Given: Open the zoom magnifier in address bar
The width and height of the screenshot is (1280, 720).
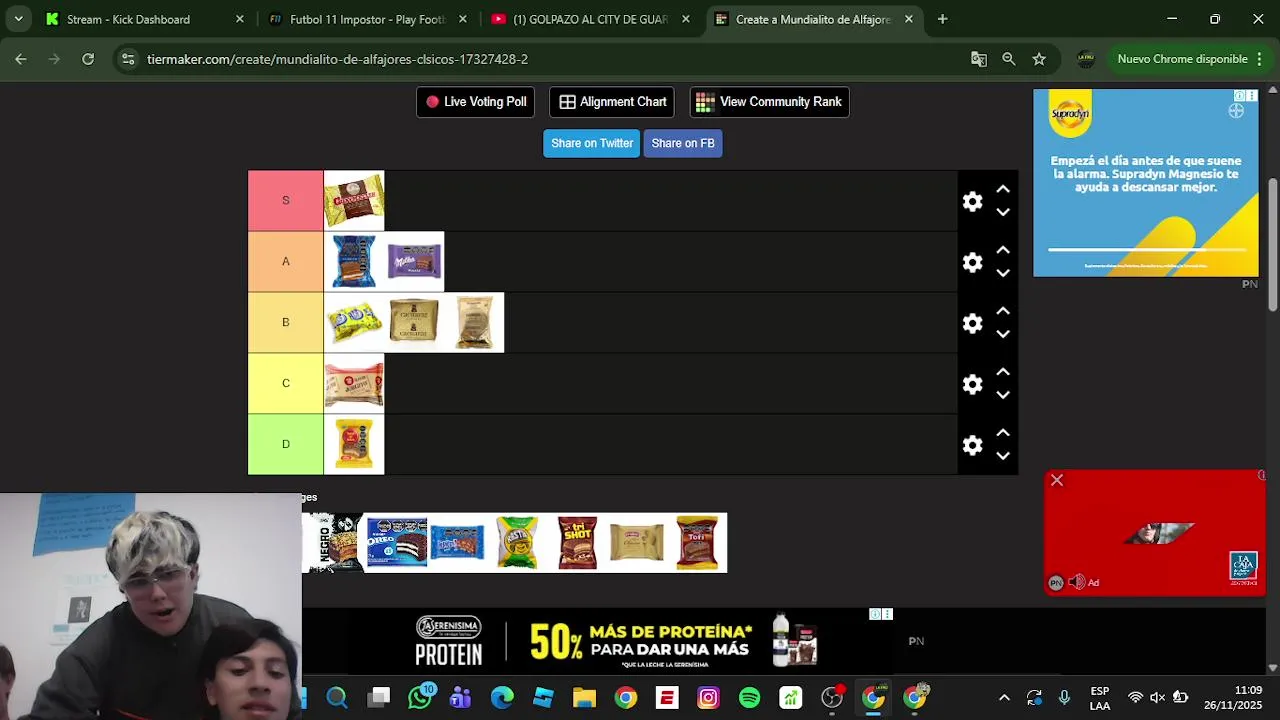Looking at the screenshot, I should [1009, 59].
